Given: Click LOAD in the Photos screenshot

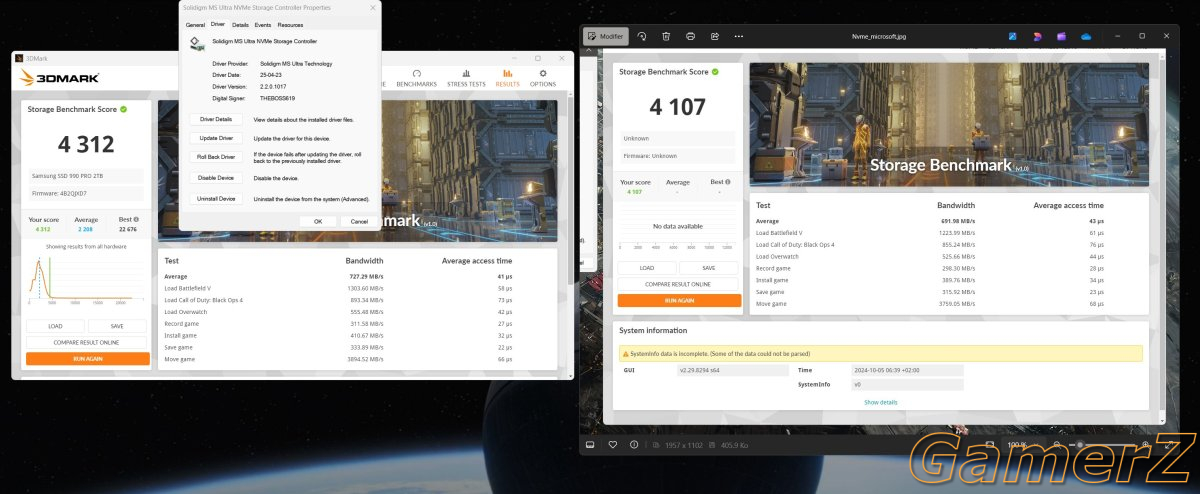Looking at the screenshot, I should click(646, 268).
